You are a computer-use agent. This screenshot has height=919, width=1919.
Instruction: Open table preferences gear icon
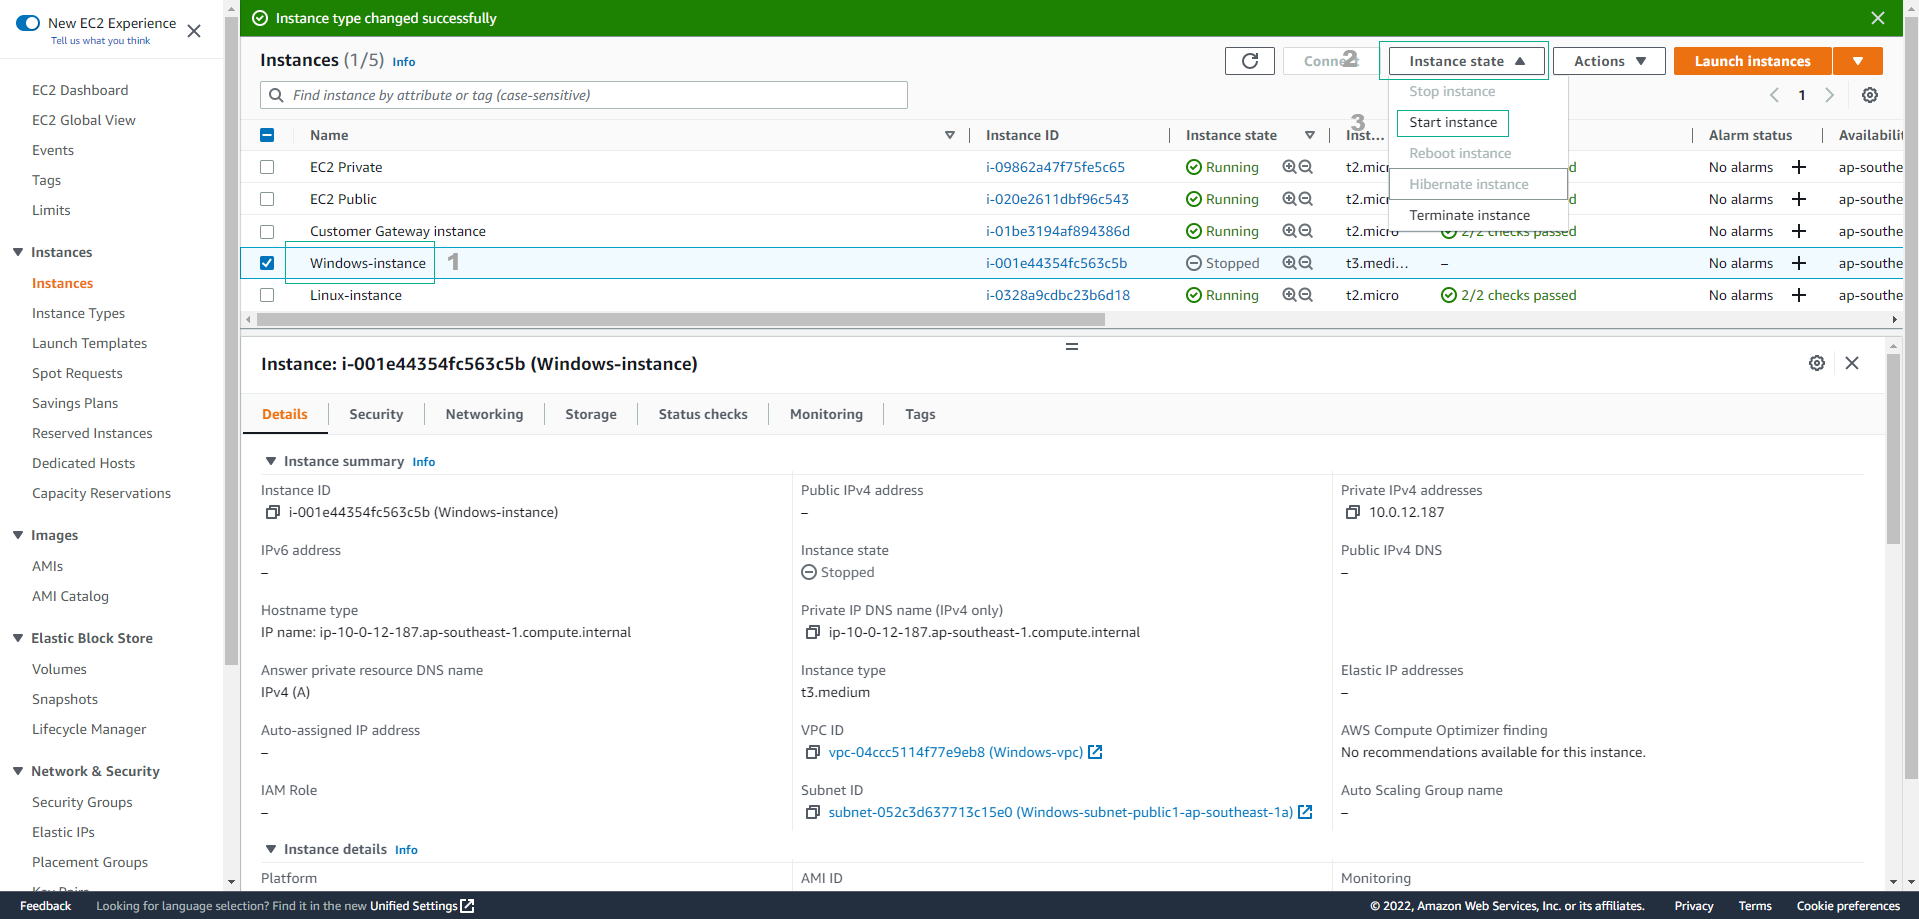[1869, 95]
